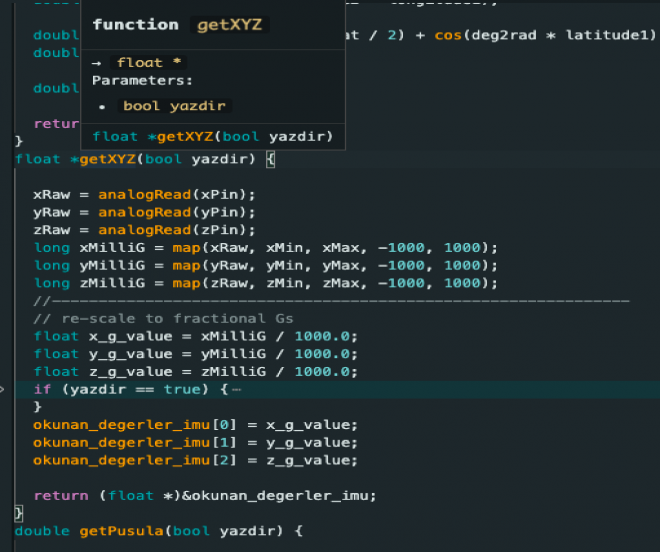The height and width of the screenshot is (552, 660).
Task: Expand the folded if (yazdir == true) block
Action: (6, 389)
